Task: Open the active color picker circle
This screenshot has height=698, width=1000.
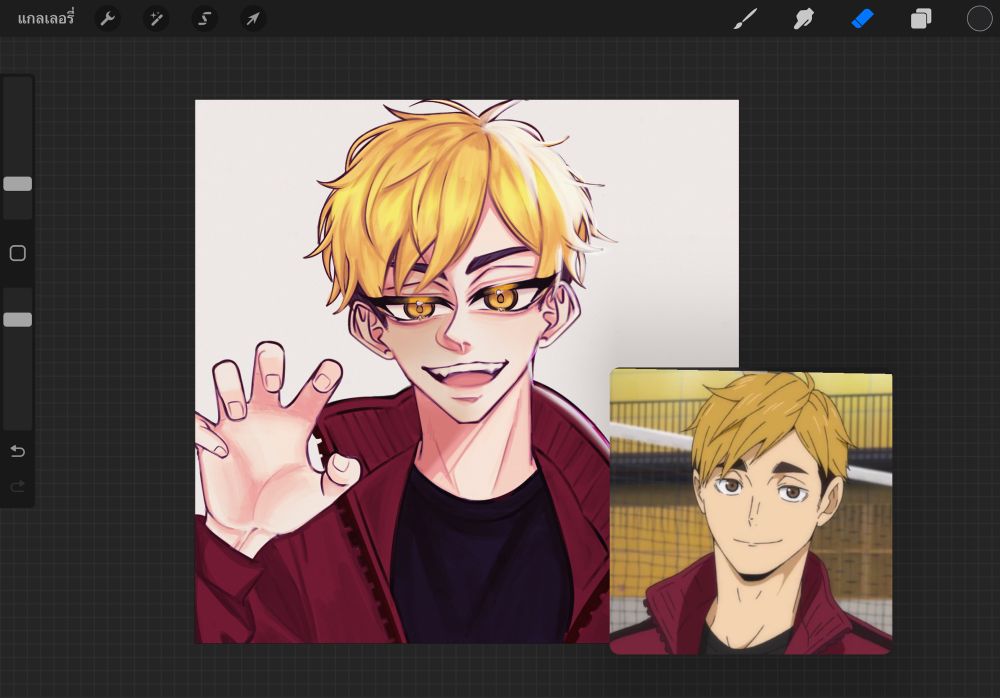Action: [980, 19]
